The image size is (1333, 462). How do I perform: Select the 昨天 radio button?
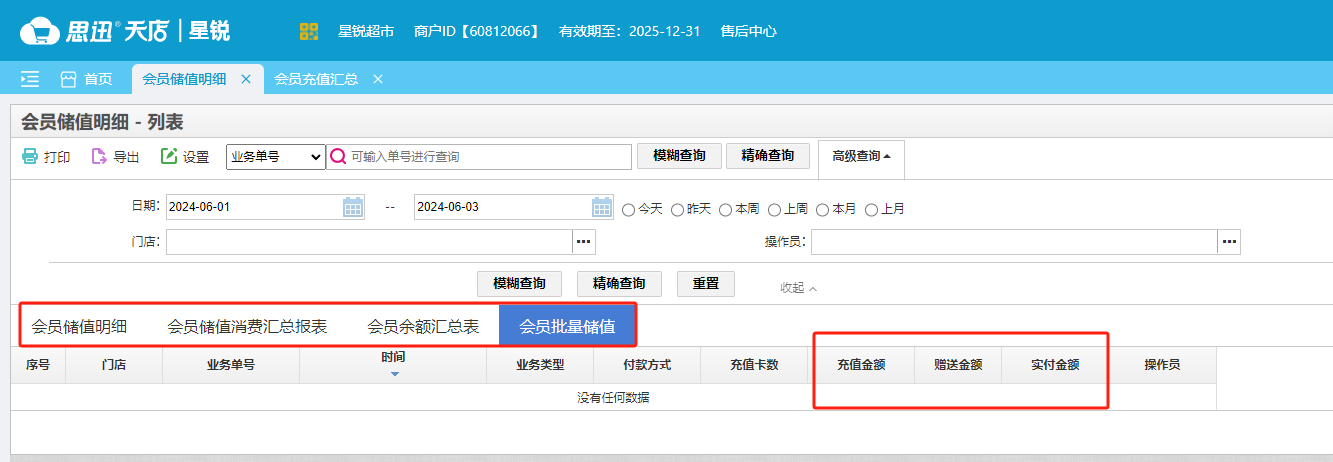pyautogui.click(x=678, y=210)
